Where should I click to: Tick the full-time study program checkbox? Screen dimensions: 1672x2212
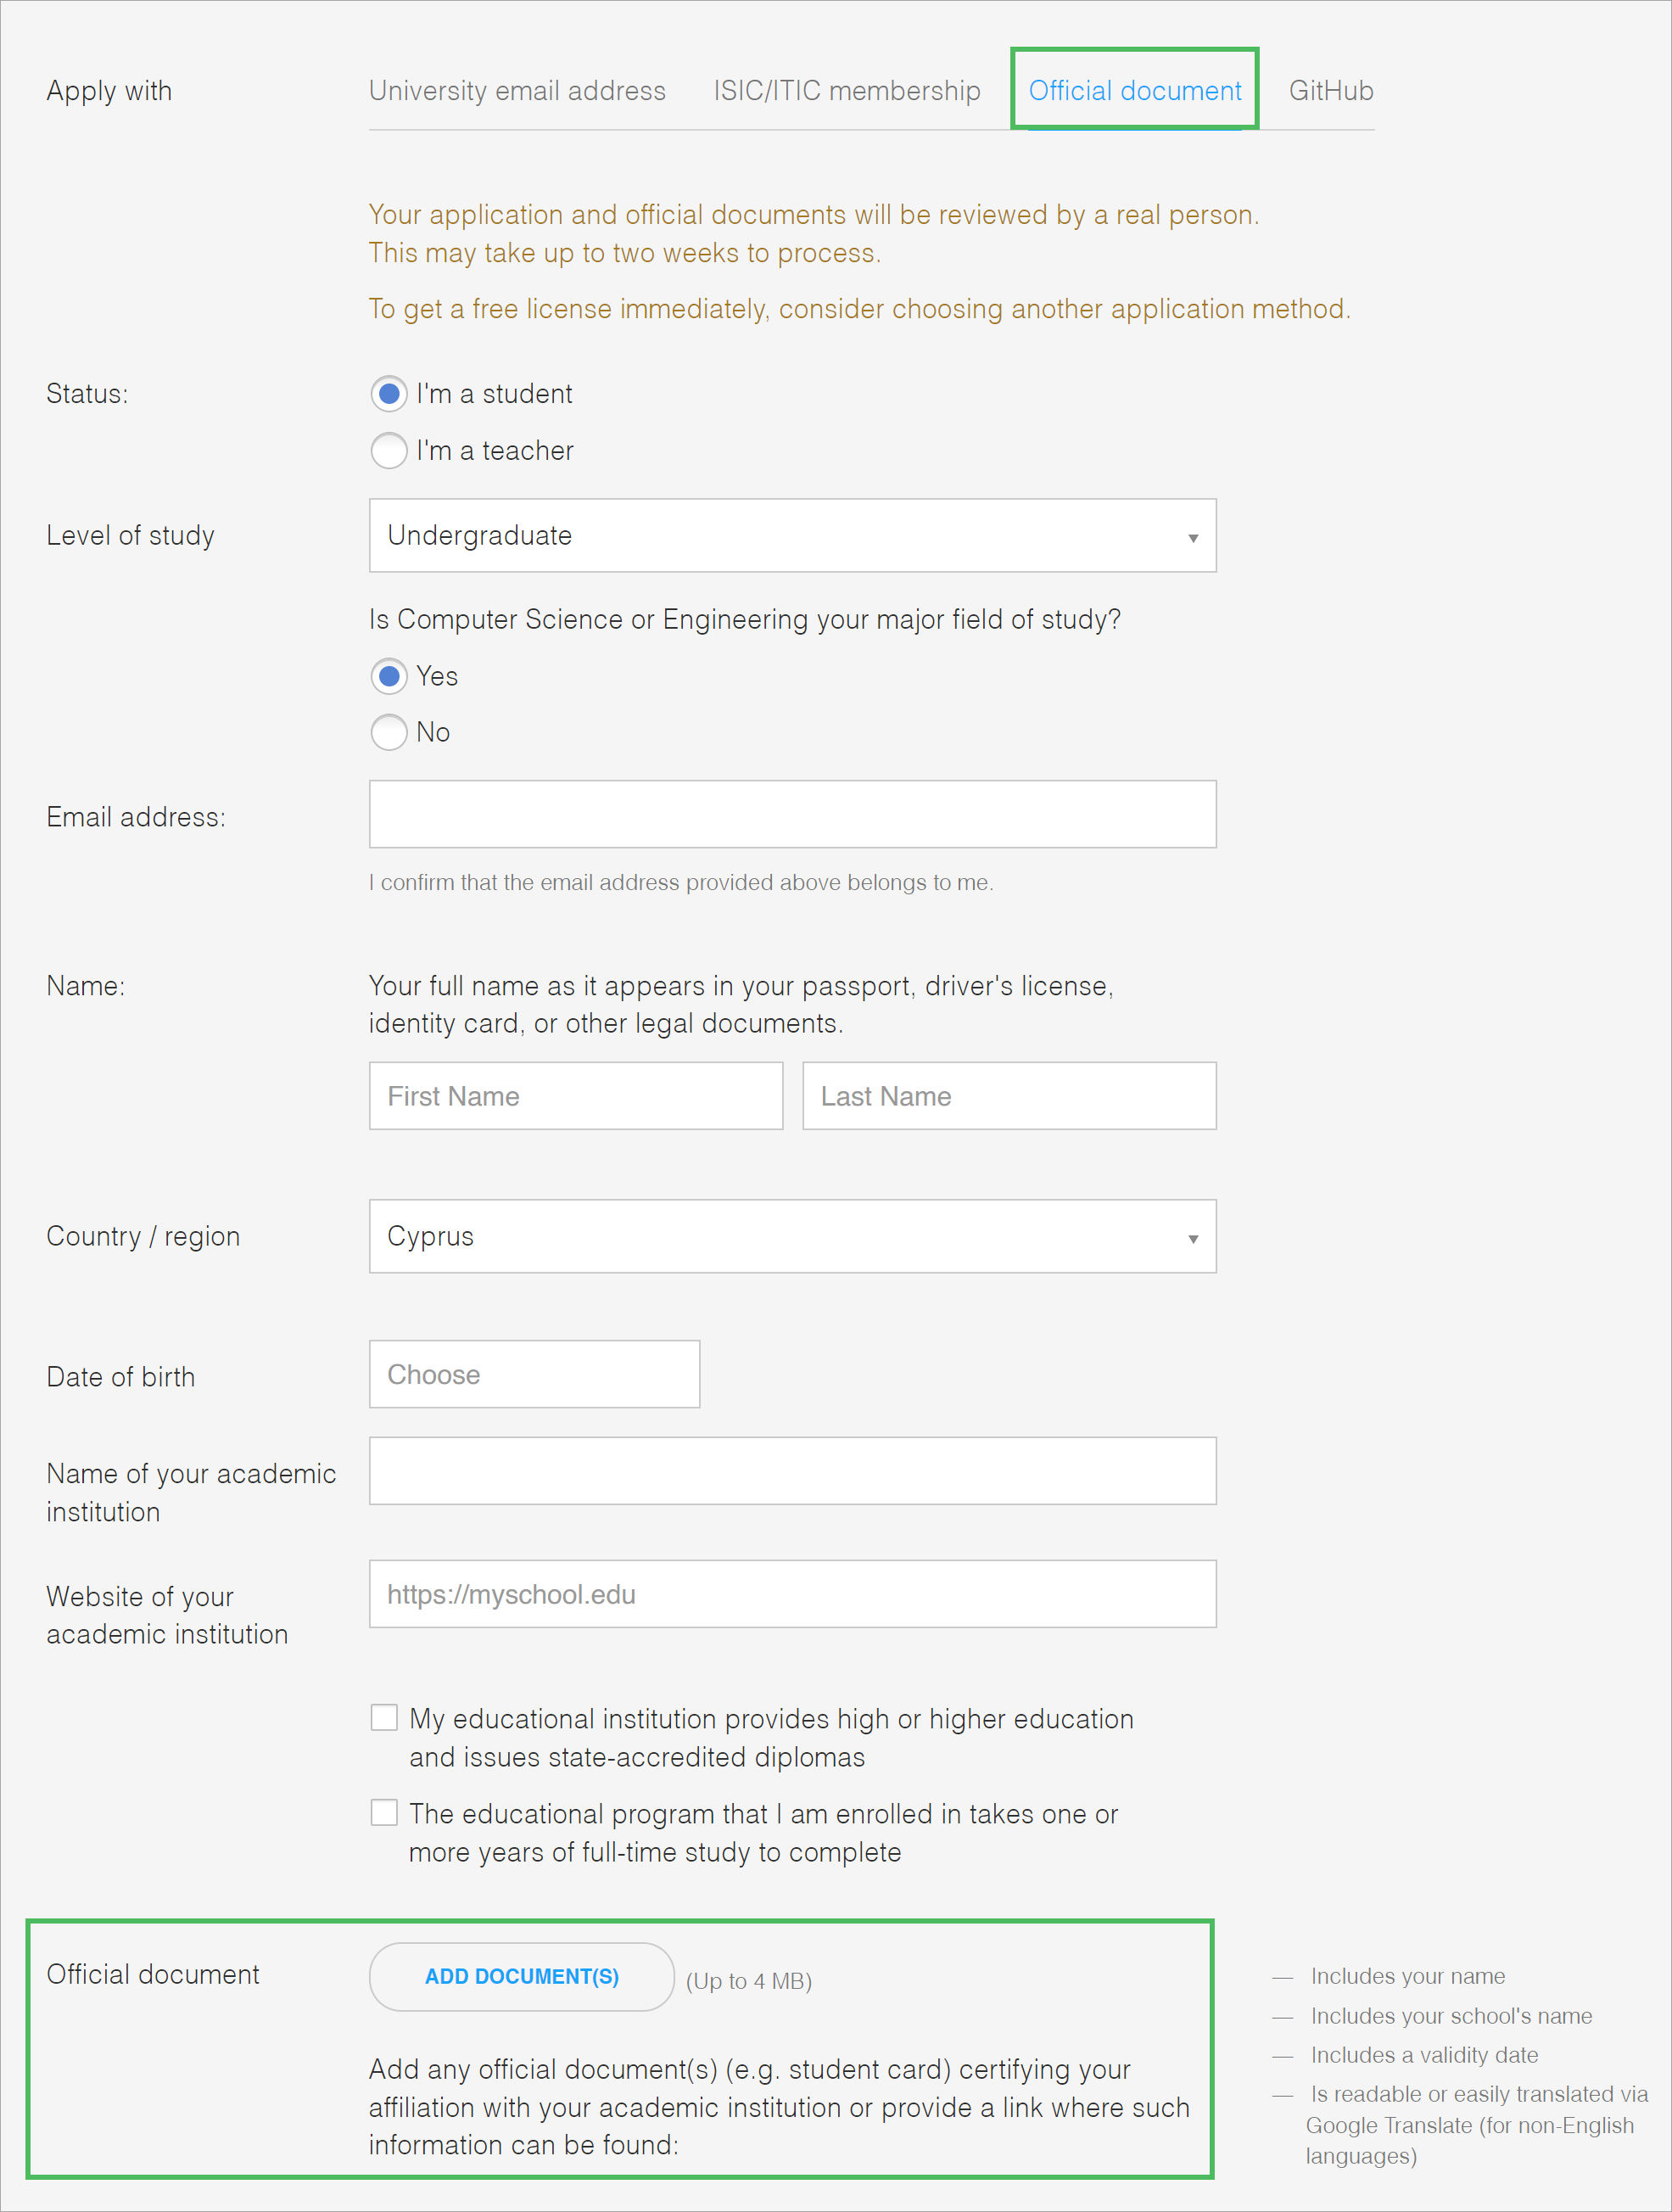pyautogui.click(x=384, y=1813)
